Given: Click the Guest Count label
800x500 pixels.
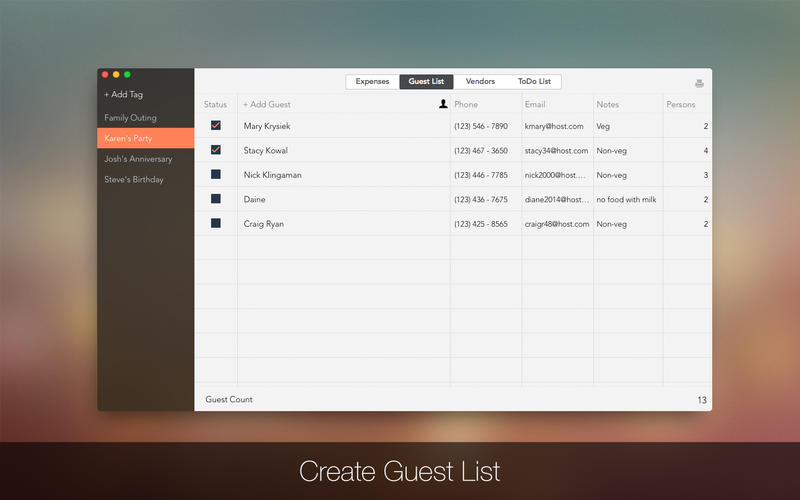Looking at the screenshot, I should [x=229, y=399].
